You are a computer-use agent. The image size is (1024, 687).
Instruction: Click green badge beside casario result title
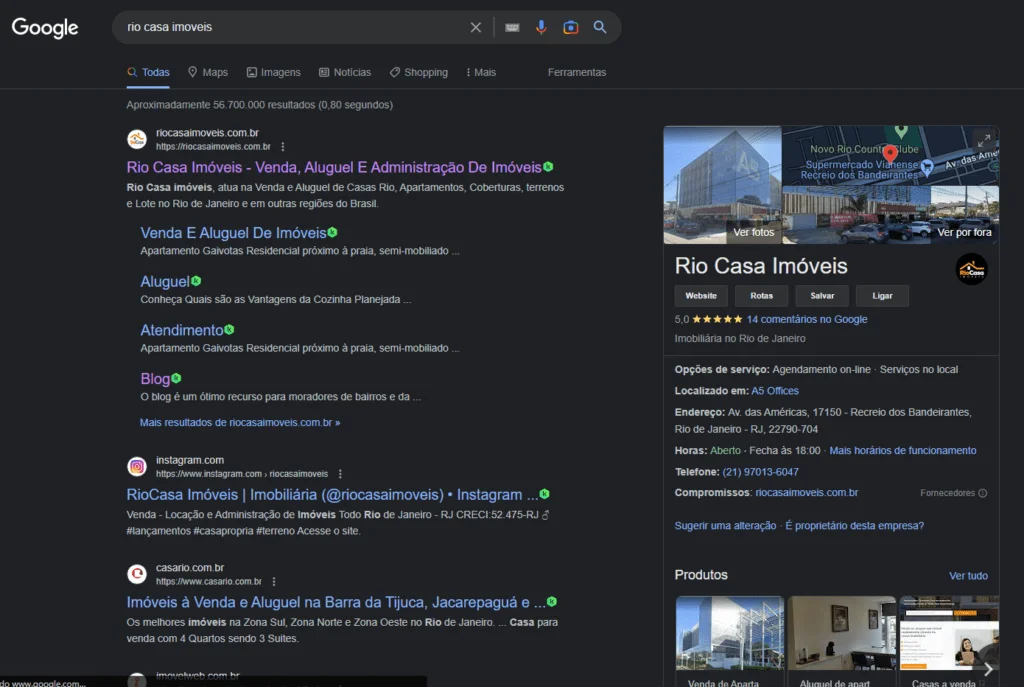pyautogui.click(x=552, y=602)
